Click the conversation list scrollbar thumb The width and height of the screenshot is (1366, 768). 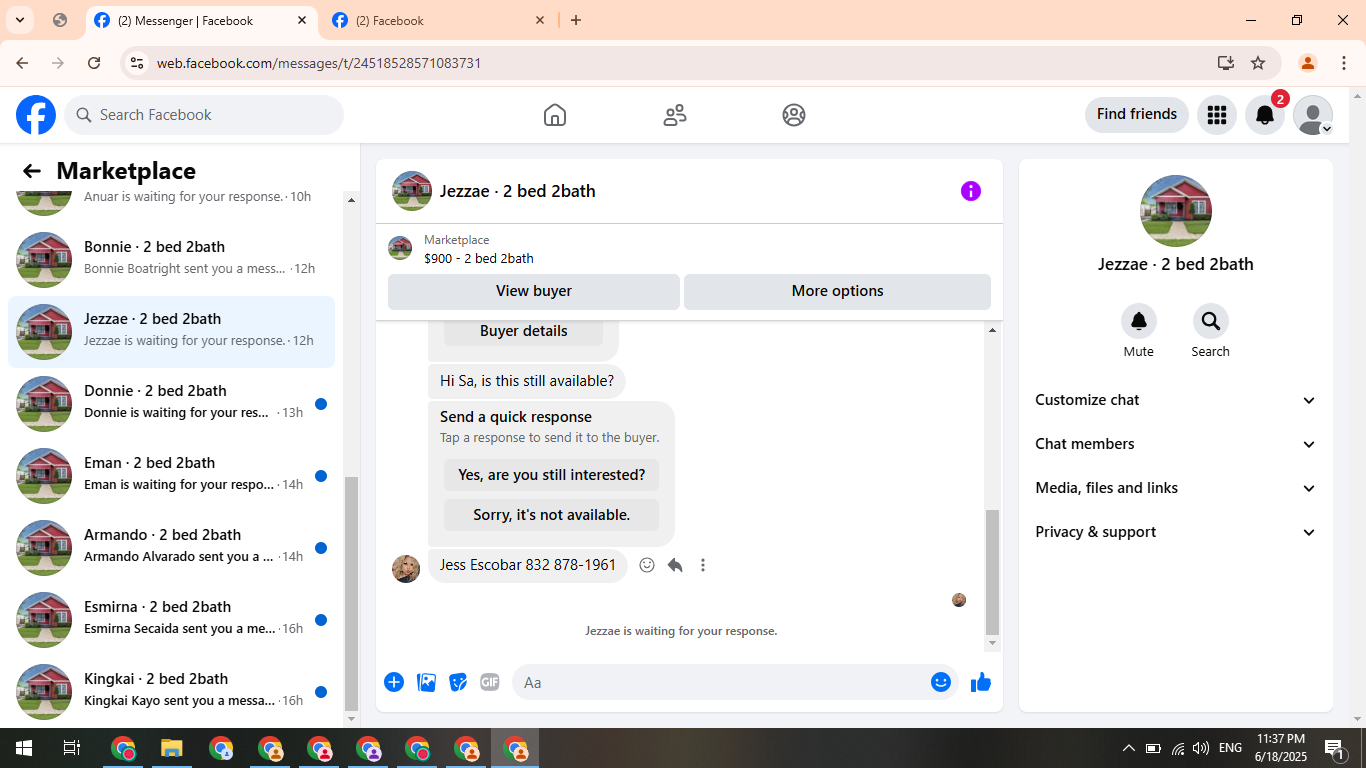pyautogui.click(x=350, y=593)
